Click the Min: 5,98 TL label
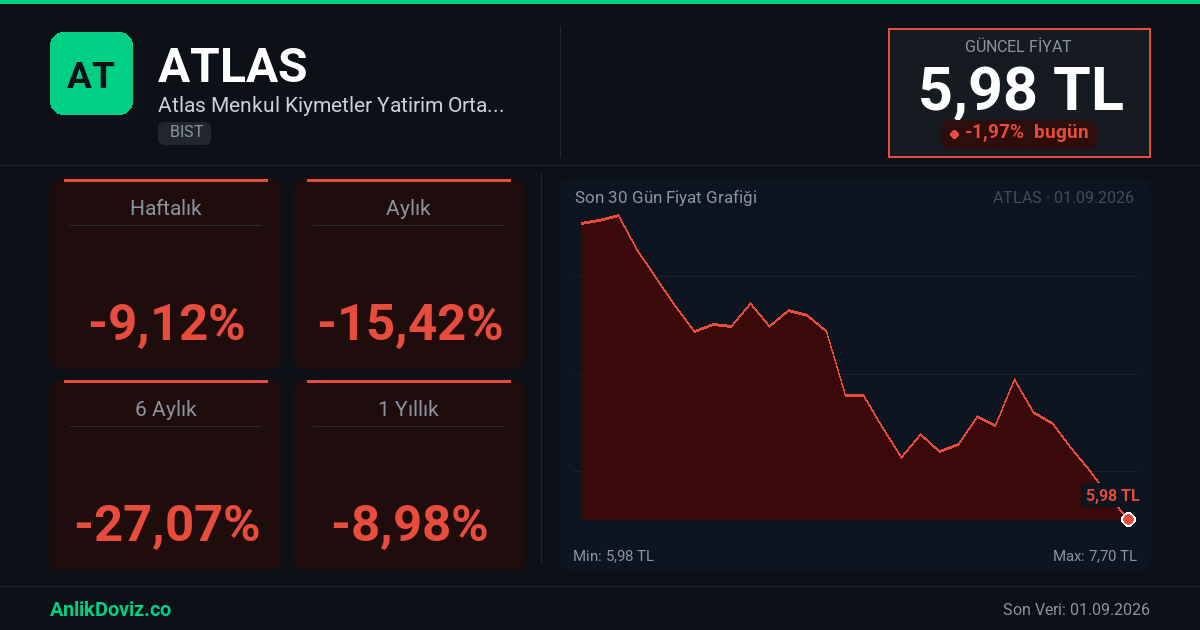Image resolution: width=1200 pixels, height=630 pixels. point(613,555)
